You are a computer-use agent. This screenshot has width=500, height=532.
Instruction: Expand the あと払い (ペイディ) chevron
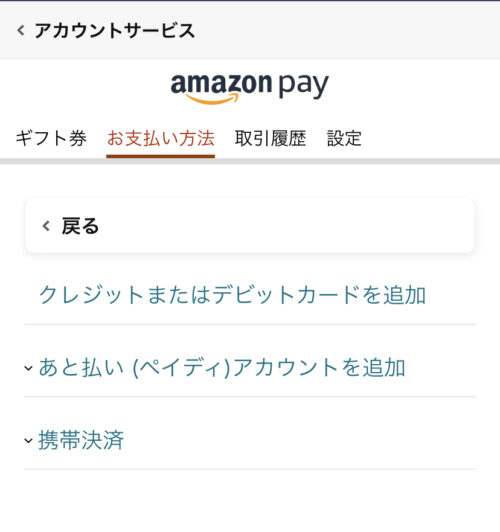click(x=28, y=368)
